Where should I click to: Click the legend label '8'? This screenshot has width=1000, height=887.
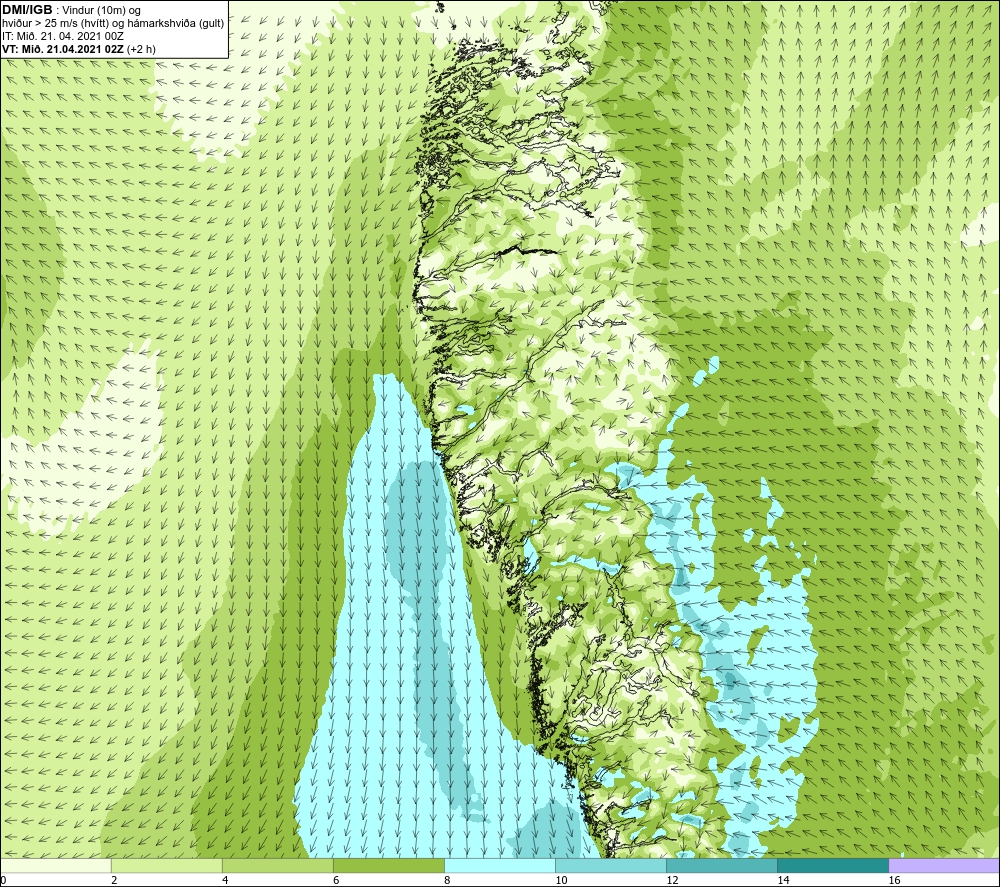point(447,880)
